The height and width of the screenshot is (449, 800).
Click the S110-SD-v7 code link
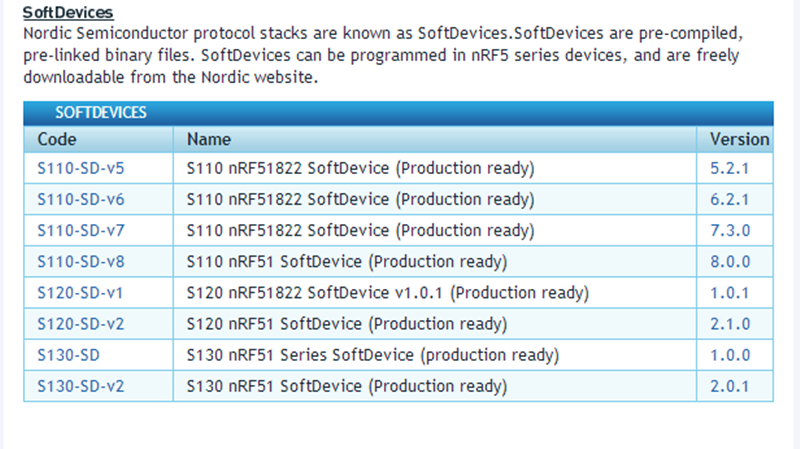[80, 231]
